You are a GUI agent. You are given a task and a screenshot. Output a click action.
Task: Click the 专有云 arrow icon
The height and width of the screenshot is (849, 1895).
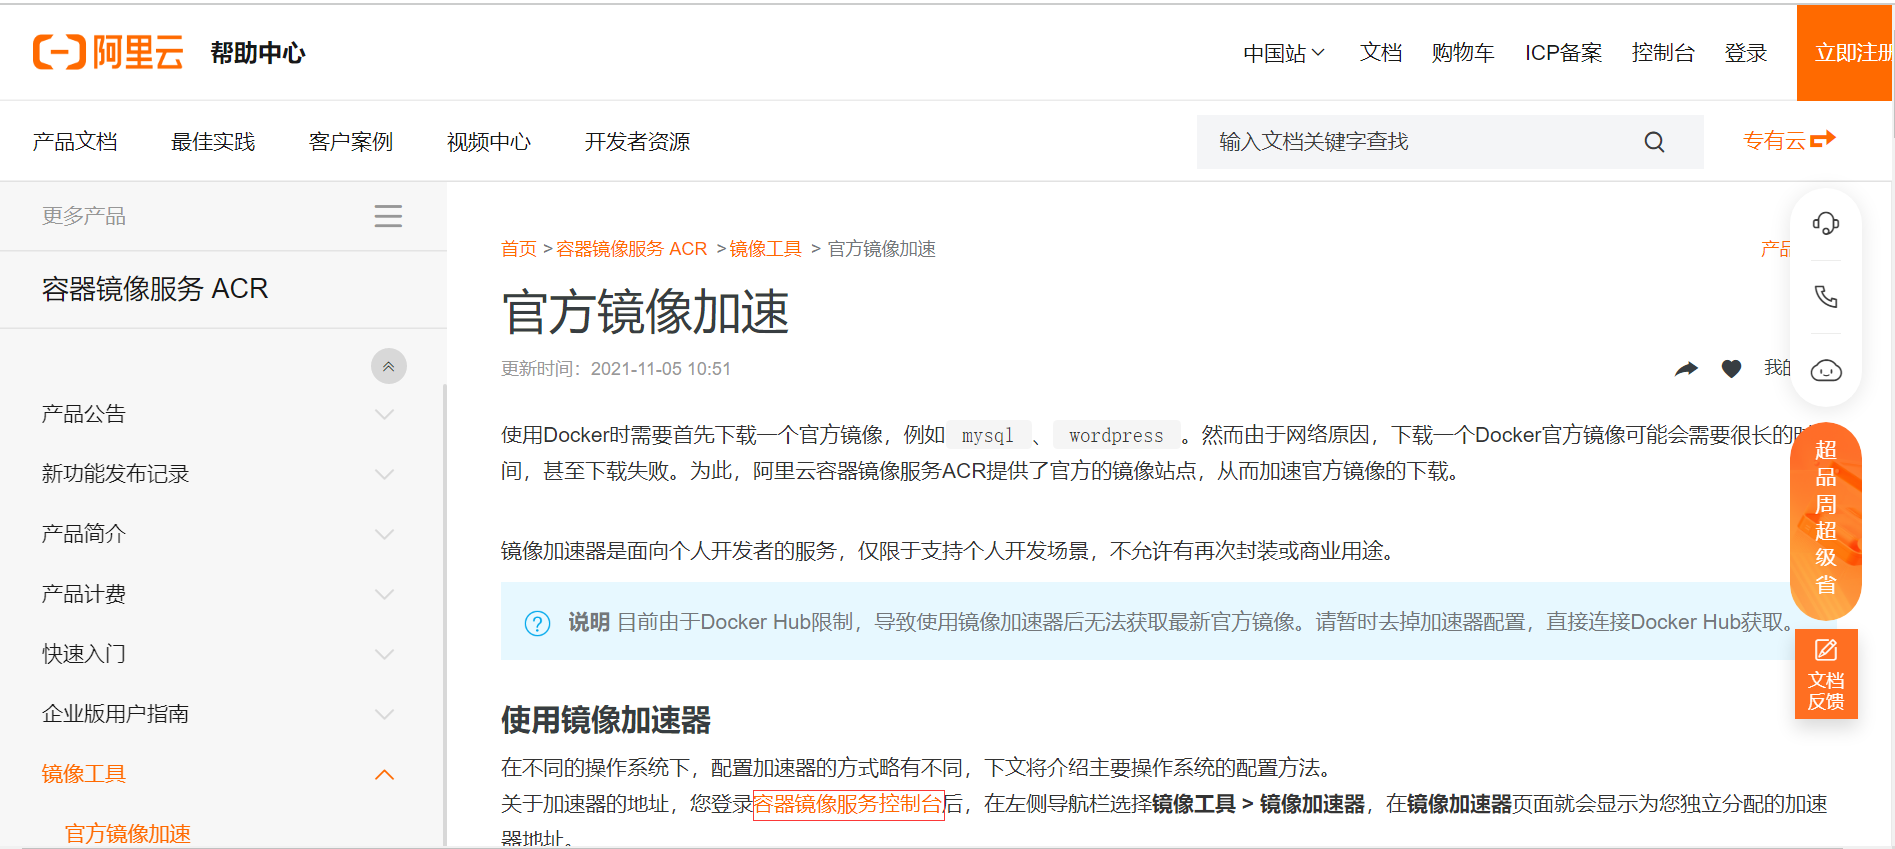coord(1823,140)
